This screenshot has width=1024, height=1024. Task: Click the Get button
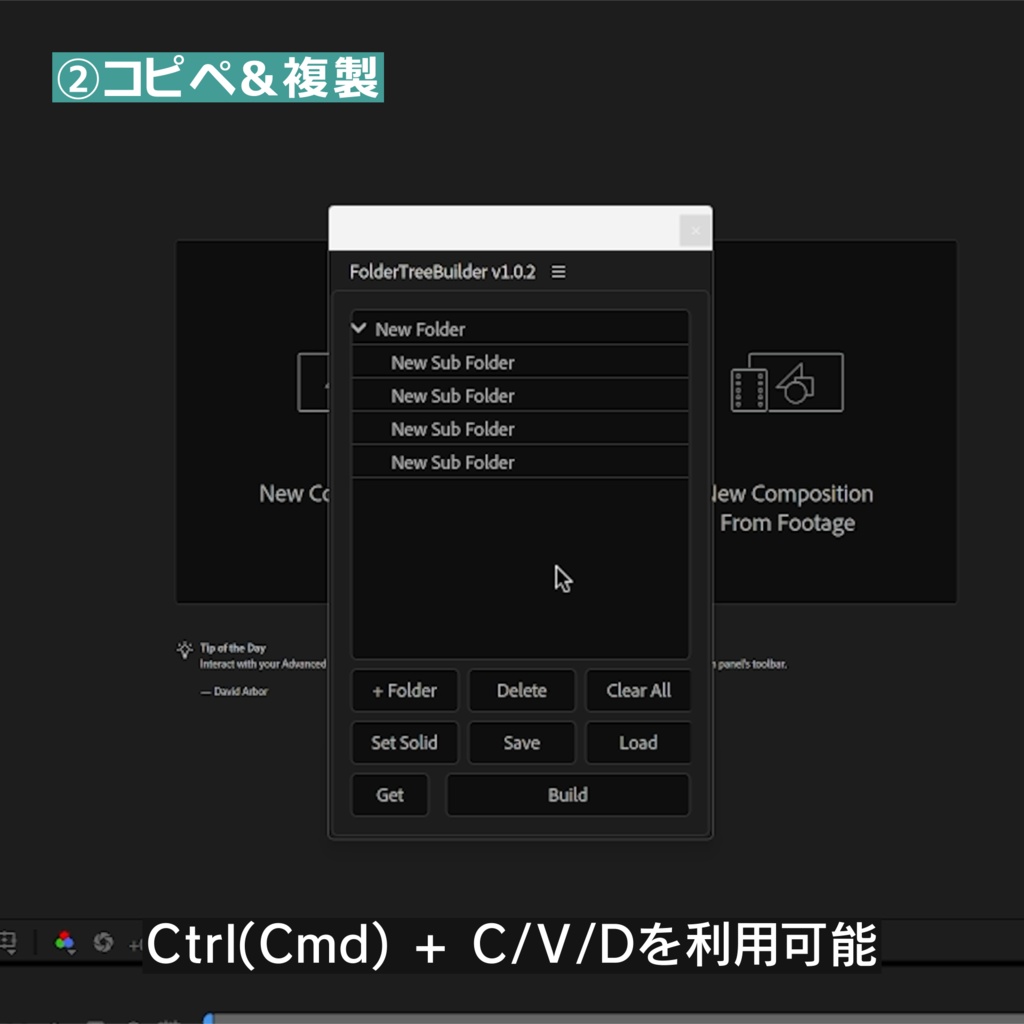(x=390, y=795)
